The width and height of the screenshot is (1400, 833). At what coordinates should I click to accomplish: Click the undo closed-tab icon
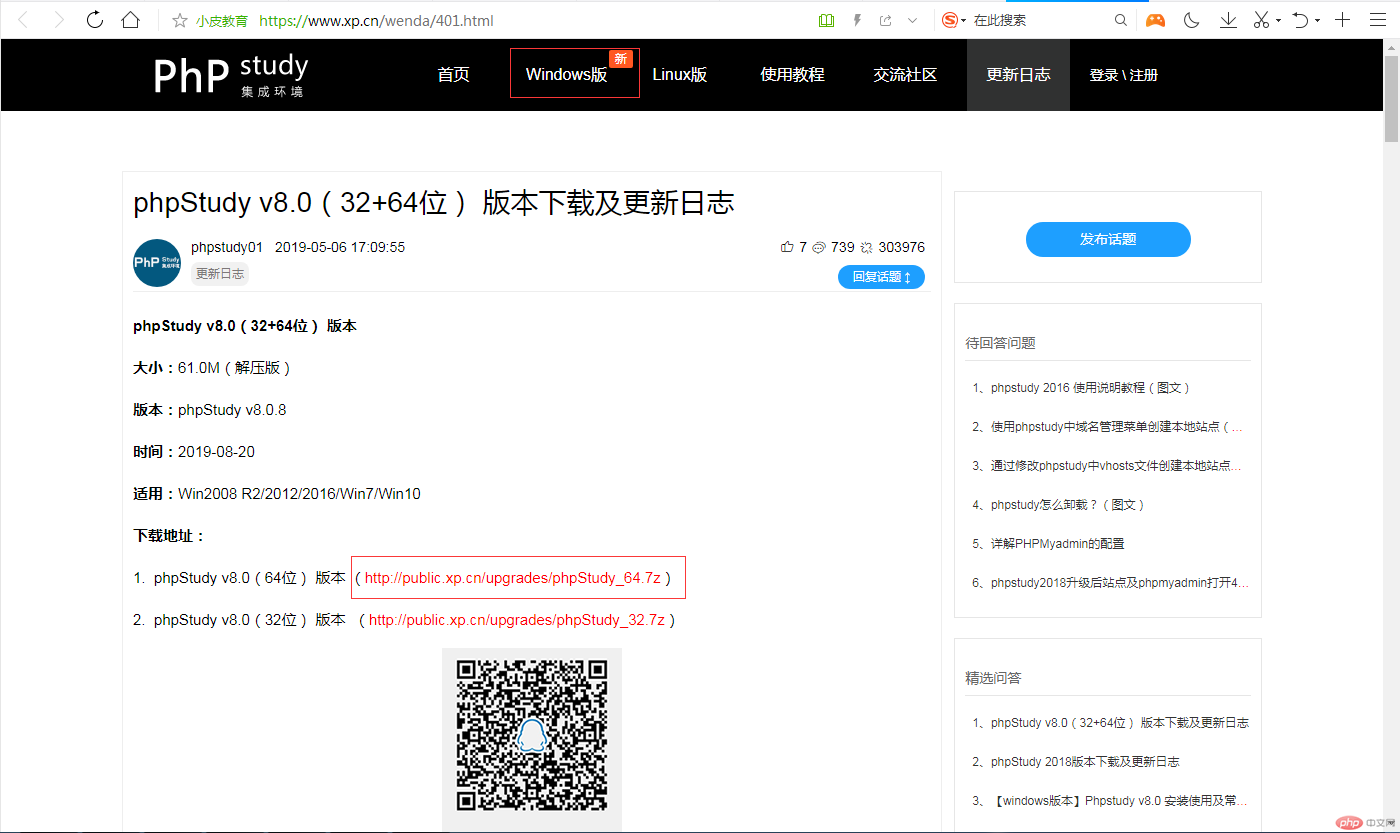tap(1300, 20)
